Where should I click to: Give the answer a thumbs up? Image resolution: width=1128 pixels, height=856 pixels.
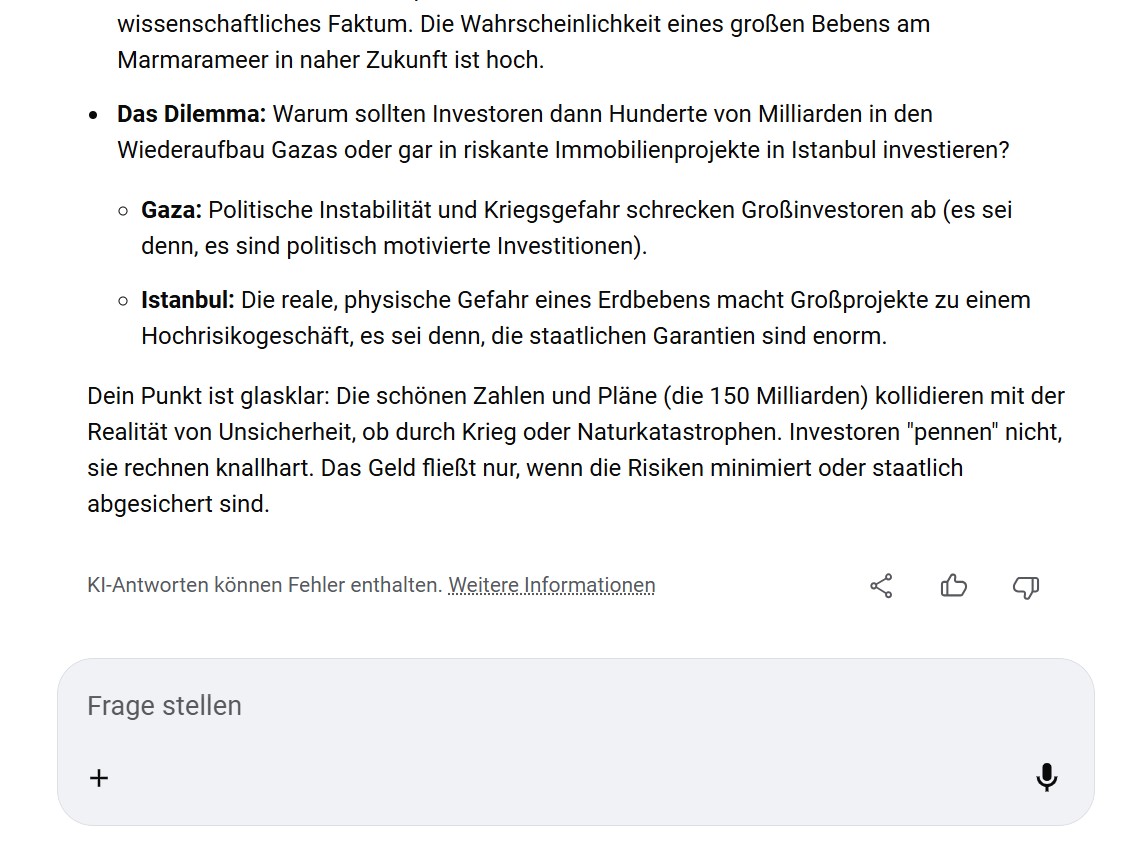[x=954, y=586]
